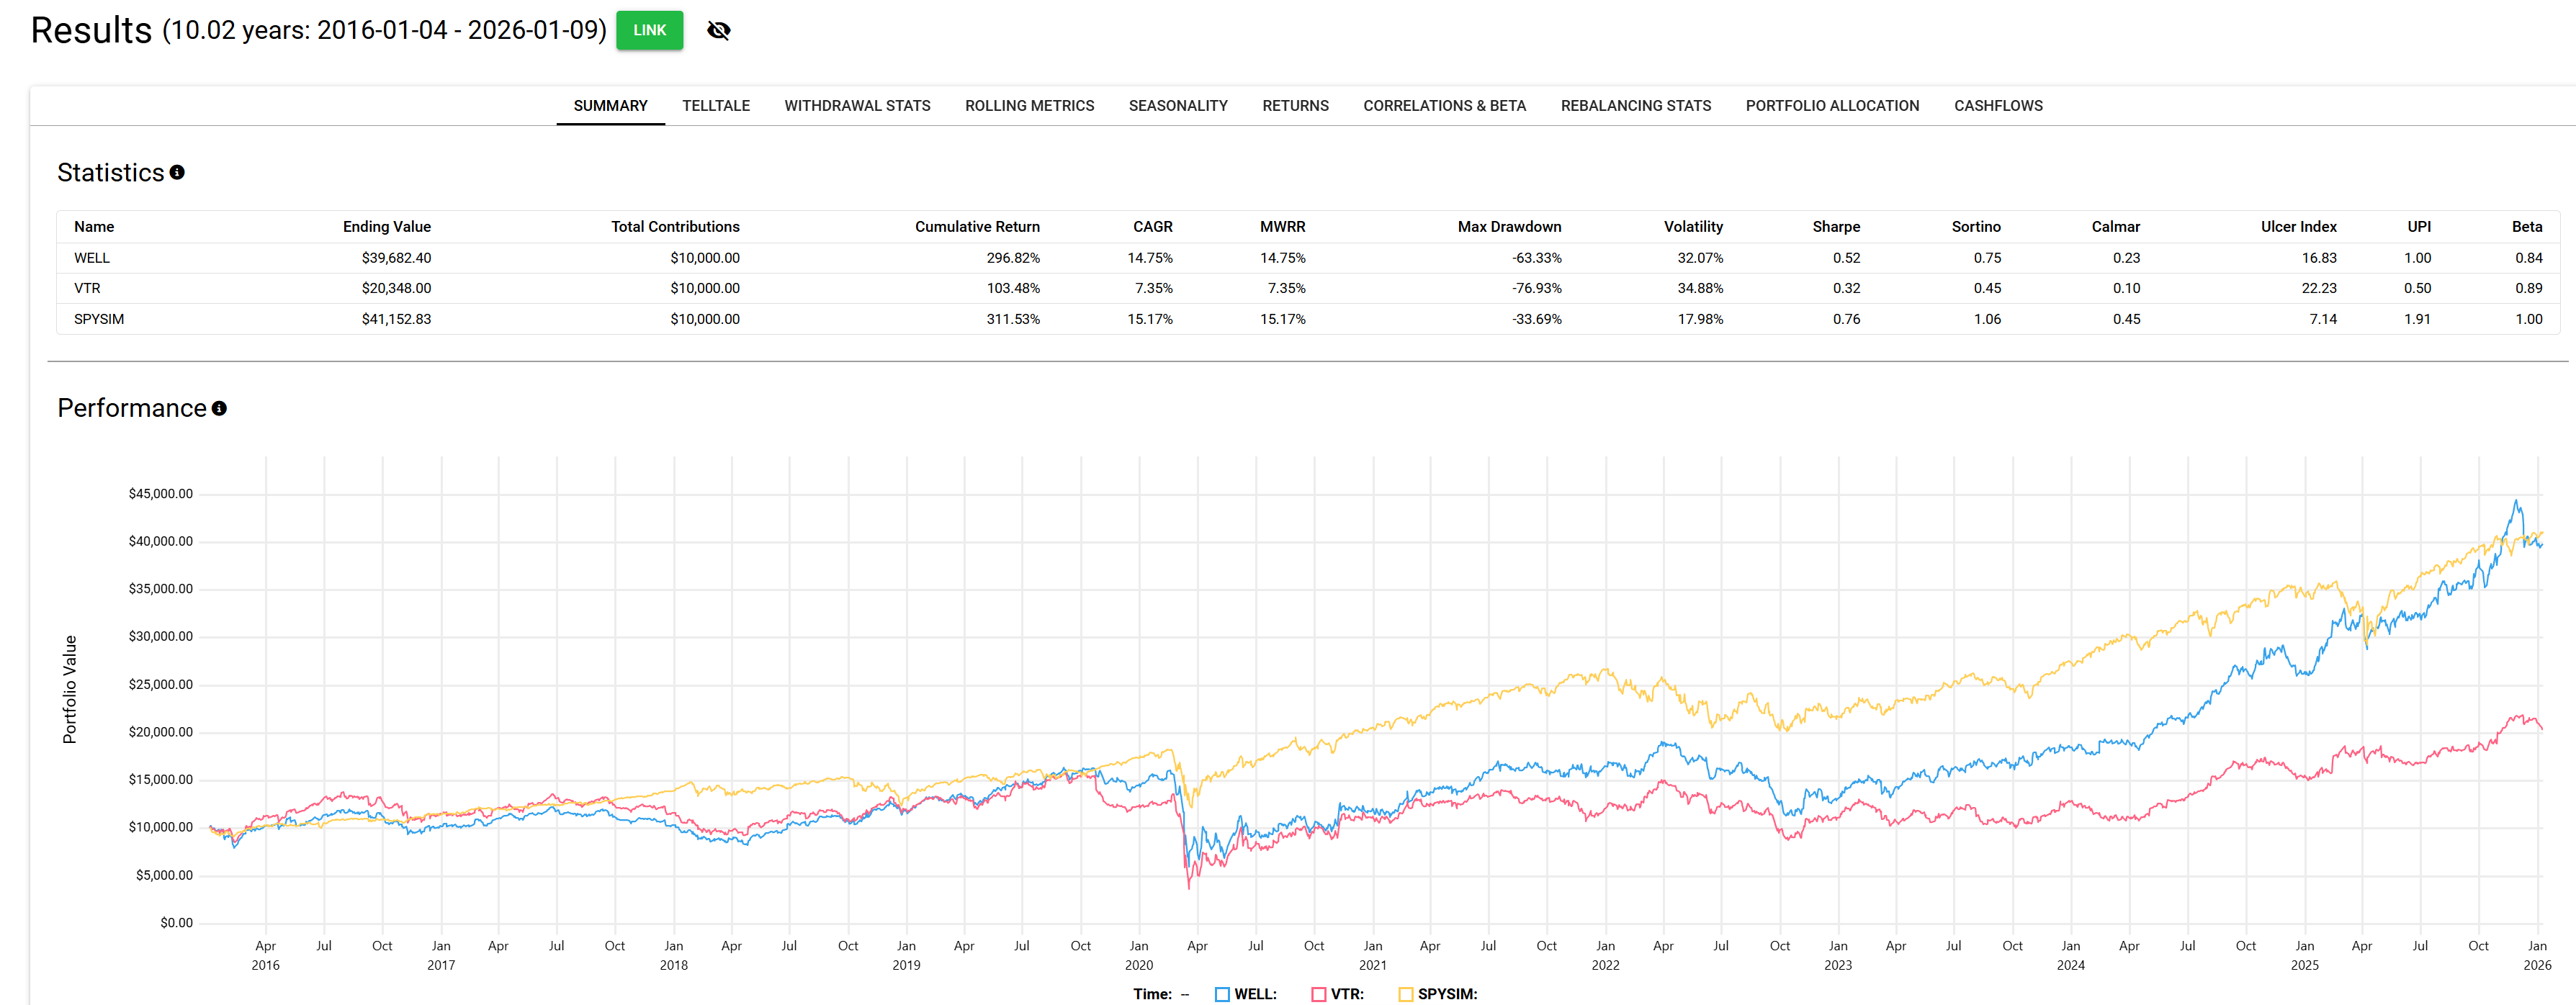Image resolution: width=2576 pixels, height=1005 pixels.
Task: Switch to the TELLTALE tab
Action: (715, 106)
